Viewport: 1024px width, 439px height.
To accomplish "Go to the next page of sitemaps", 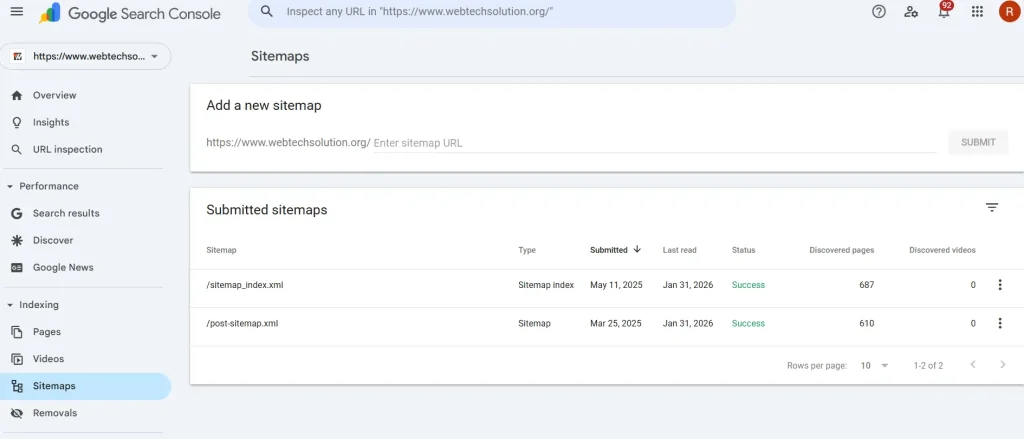I will click(1002, 365).
